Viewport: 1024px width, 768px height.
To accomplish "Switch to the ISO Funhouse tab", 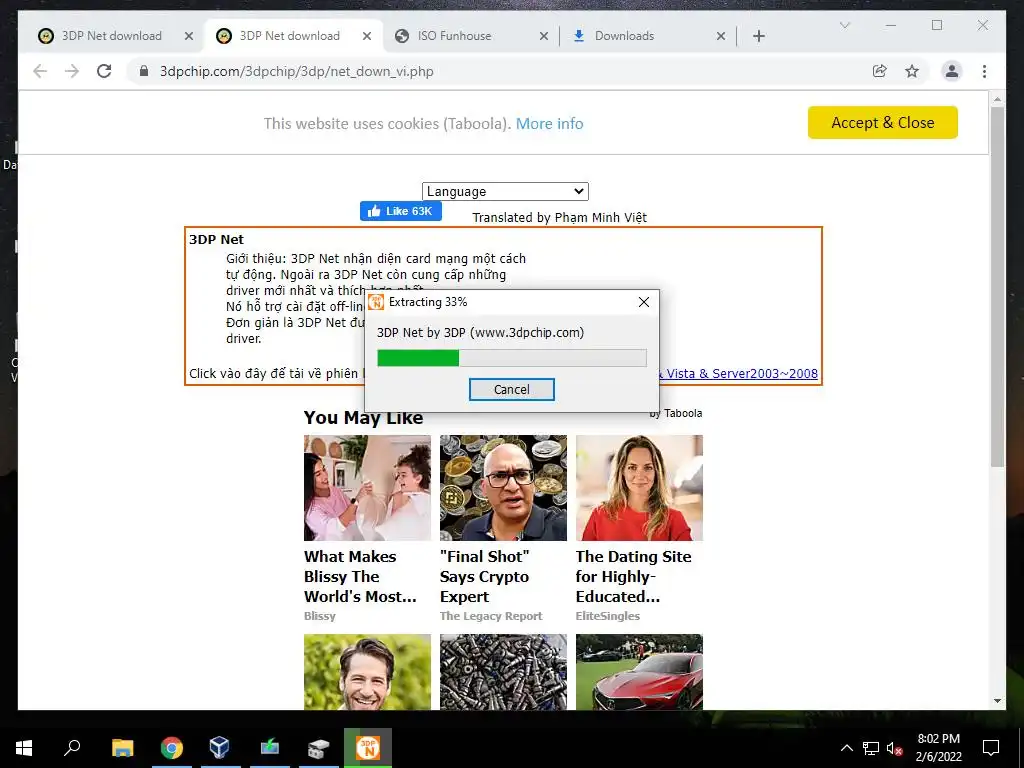I will [x=455, y=36].
